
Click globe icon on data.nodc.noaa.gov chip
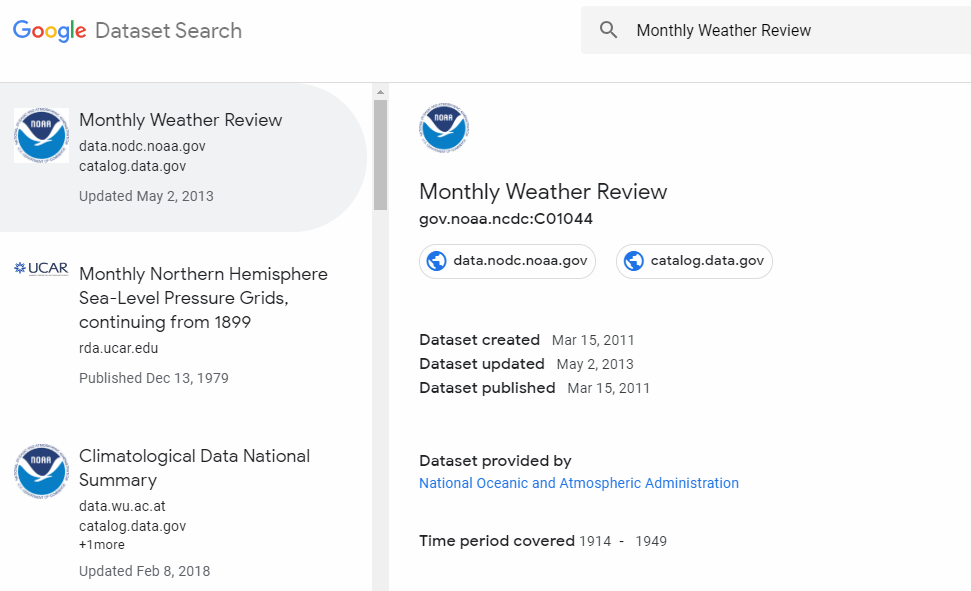coord(437,261)
